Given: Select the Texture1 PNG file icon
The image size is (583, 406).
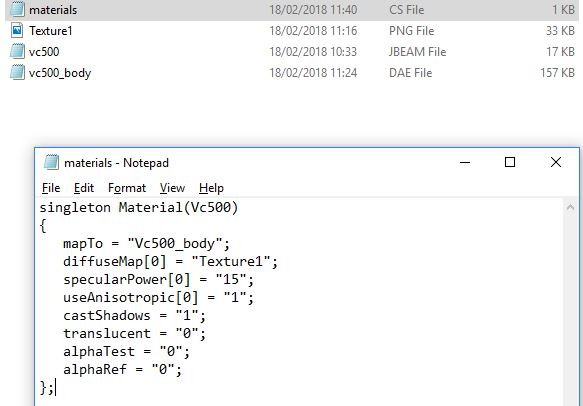Looking at the screenshot, I should (17, 30).
